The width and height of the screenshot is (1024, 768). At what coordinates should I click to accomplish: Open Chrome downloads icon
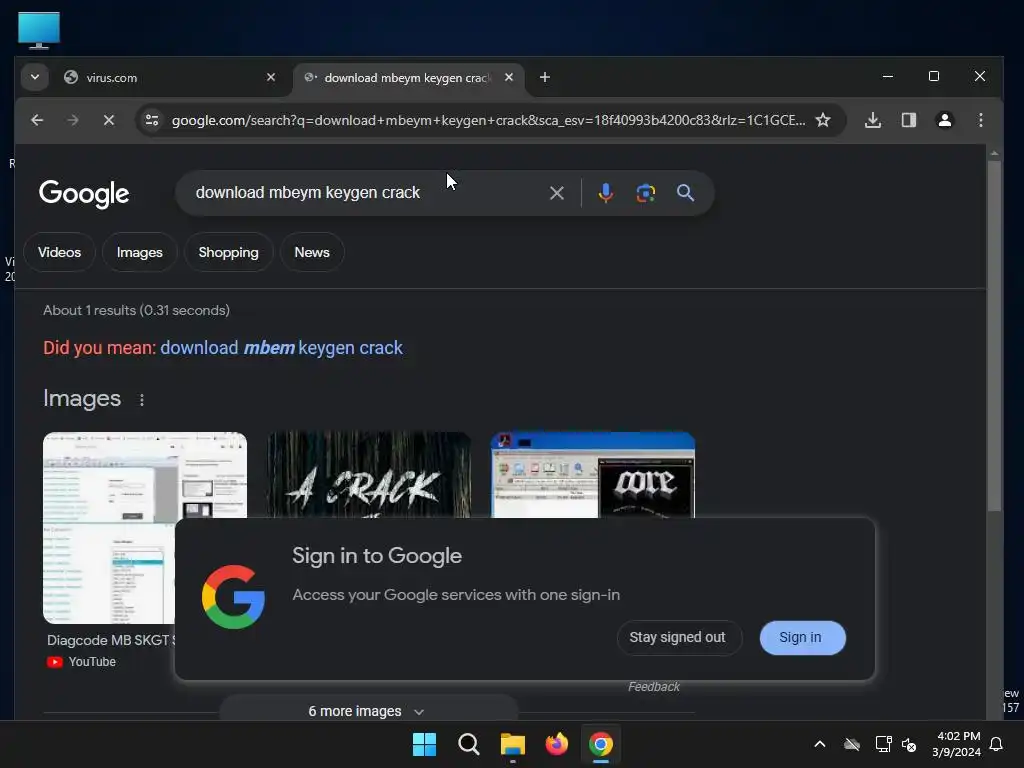point(873,120)
